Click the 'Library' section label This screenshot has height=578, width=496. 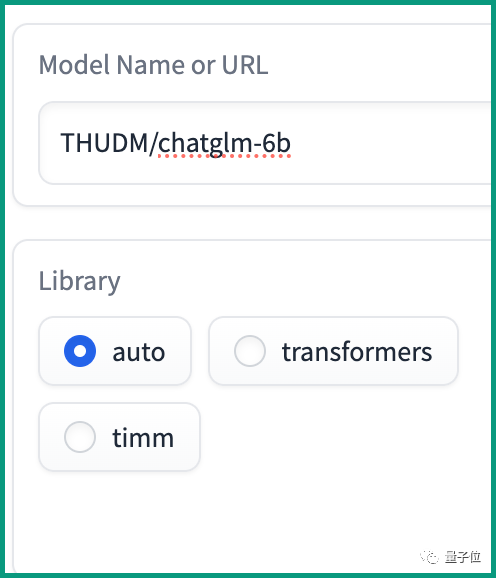pos(80,281)
